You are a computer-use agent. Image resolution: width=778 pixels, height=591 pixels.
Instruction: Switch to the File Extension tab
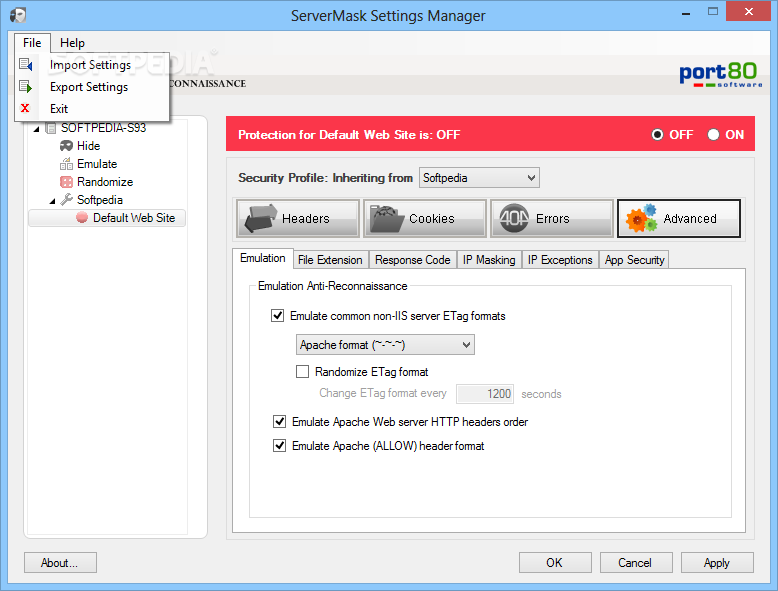330,260
